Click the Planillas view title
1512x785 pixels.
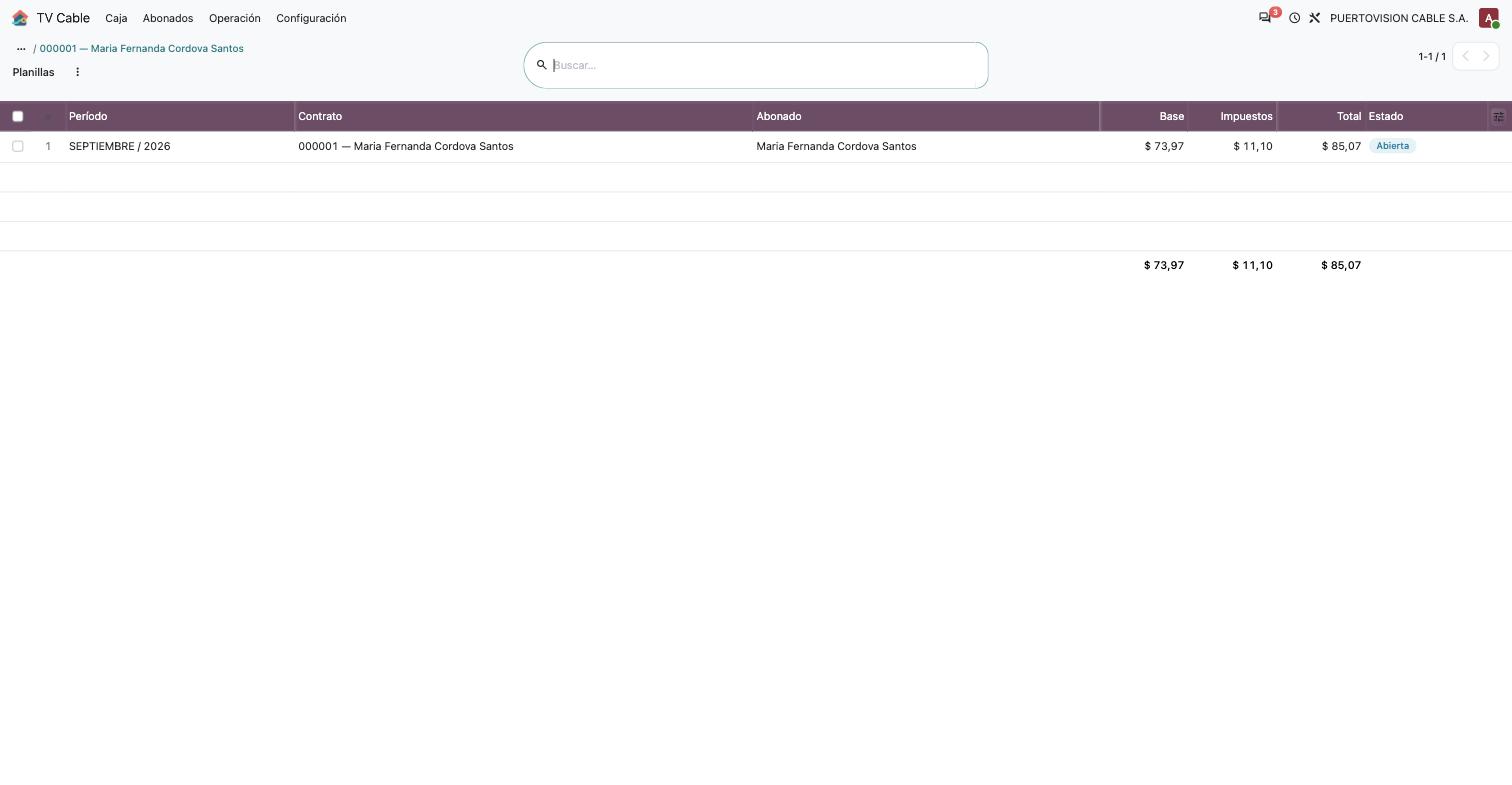coord(34,72)
